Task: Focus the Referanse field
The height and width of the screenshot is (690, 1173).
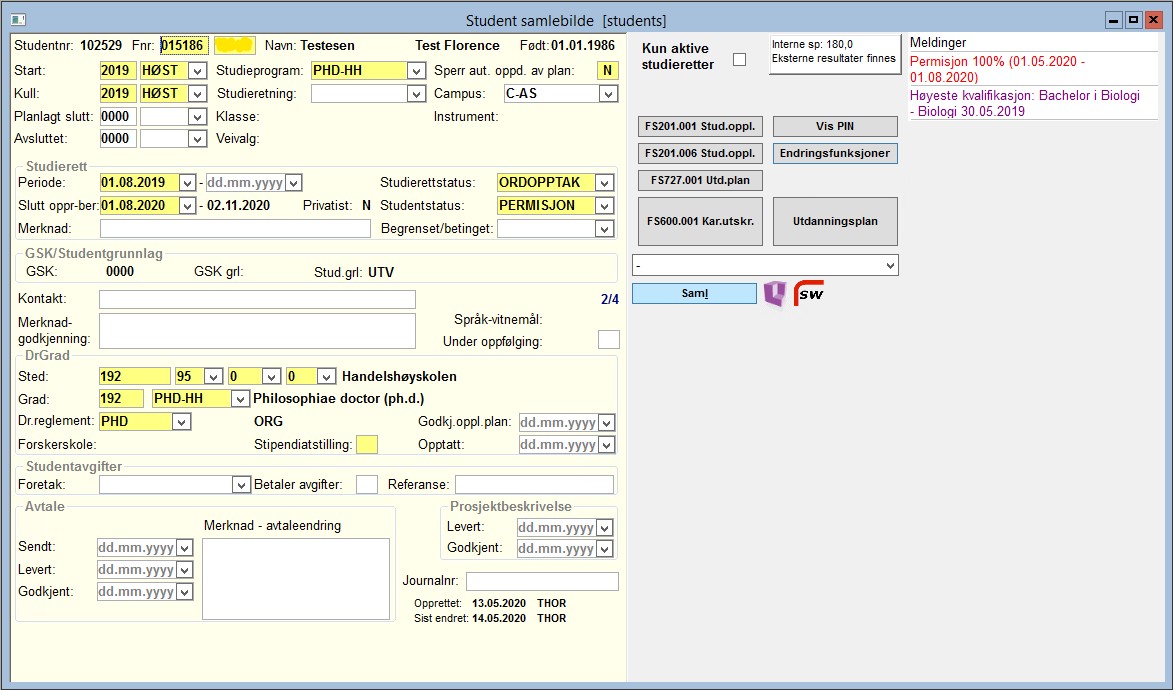Action: point(534,485)
